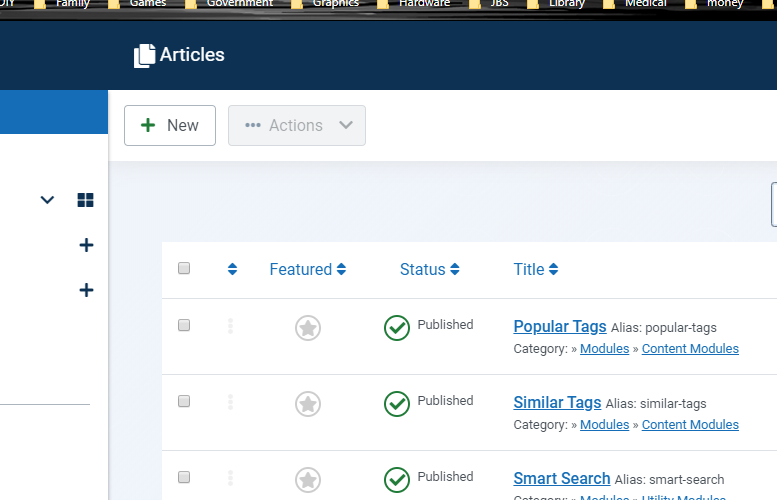
Task: Select the Smart Search row checkbox
Action: point(184,477)
